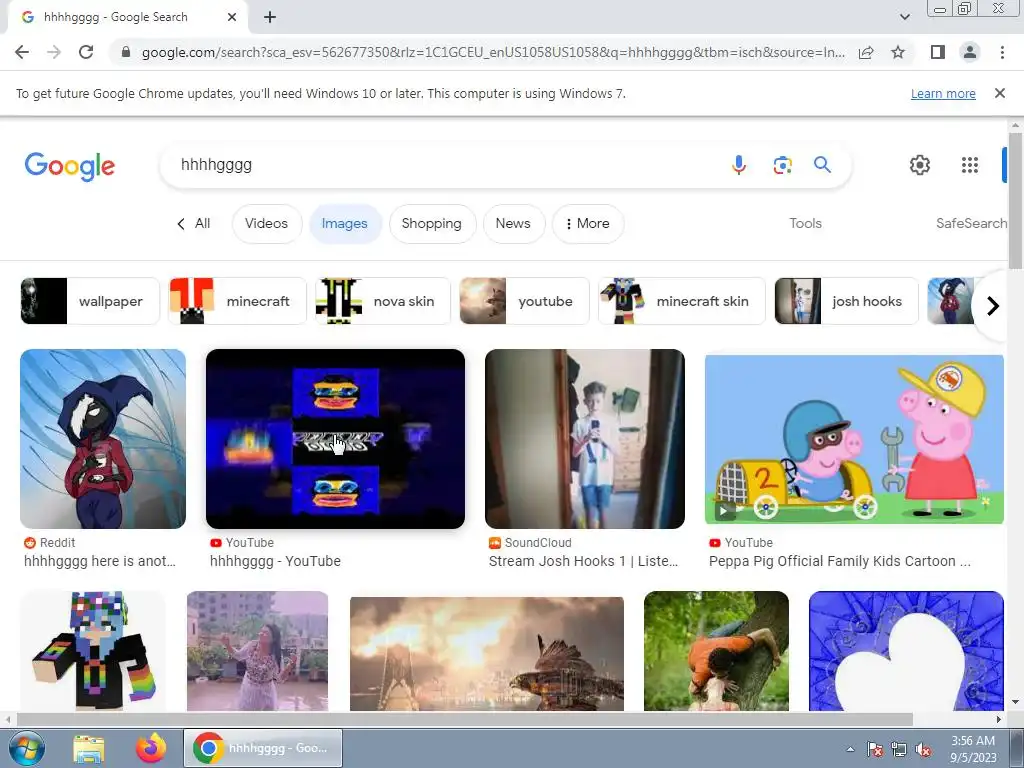
Task: Open 'Peppa Pig Official Family Kids Cartoon' link
Action: pyautogui.click(x=840, y=561)
